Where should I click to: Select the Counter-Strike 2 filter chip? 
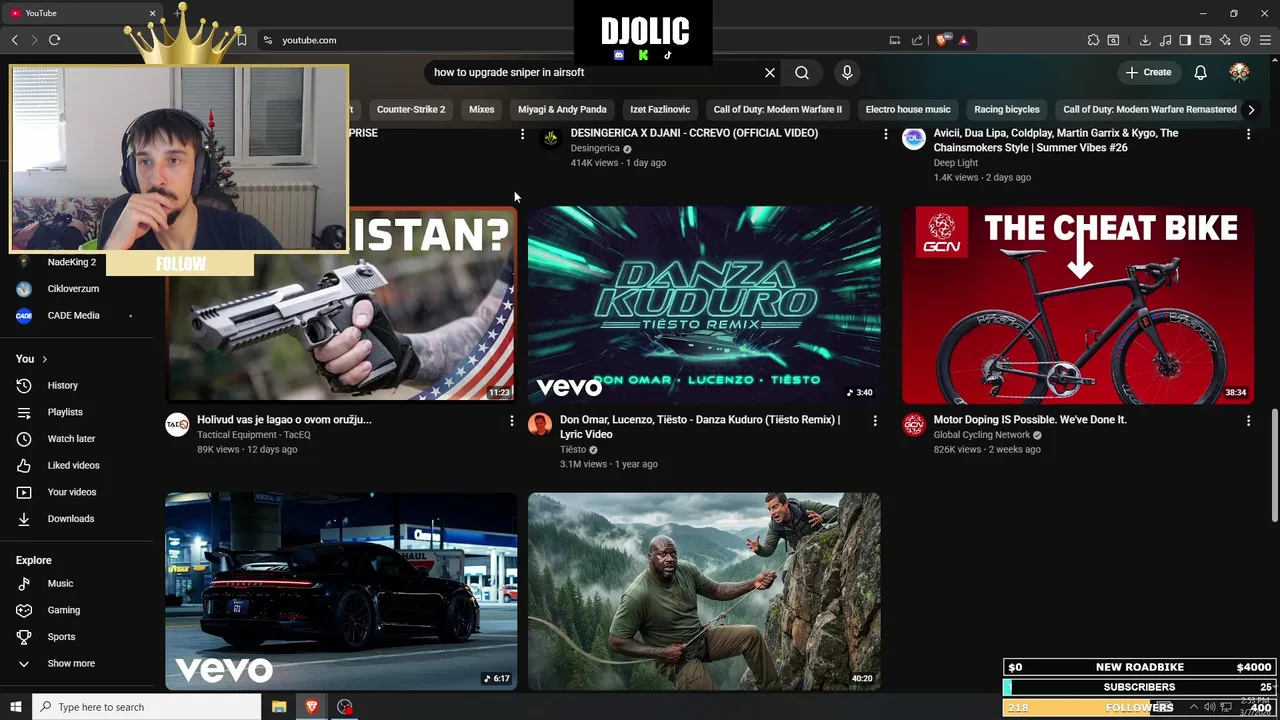point(411,109)
